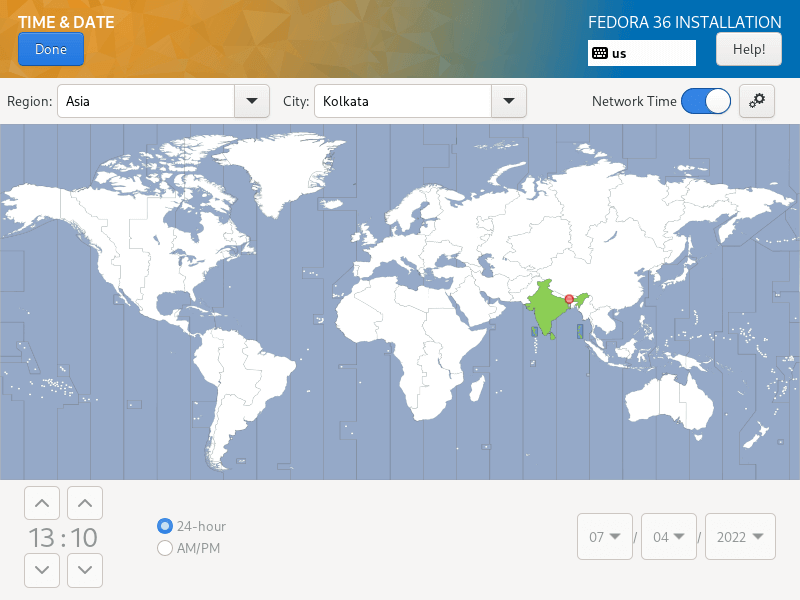Expand the City dropdown arrow
800x600 pixels.
pos(509,101)
